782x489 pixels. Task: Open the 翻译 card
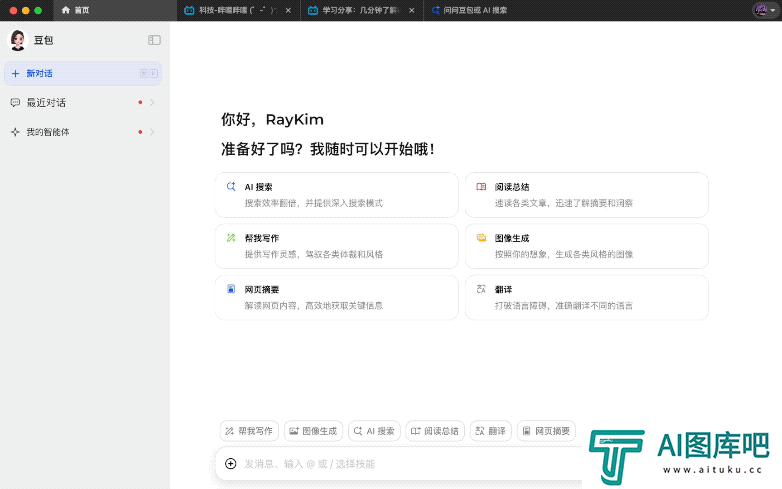[586, 298]
